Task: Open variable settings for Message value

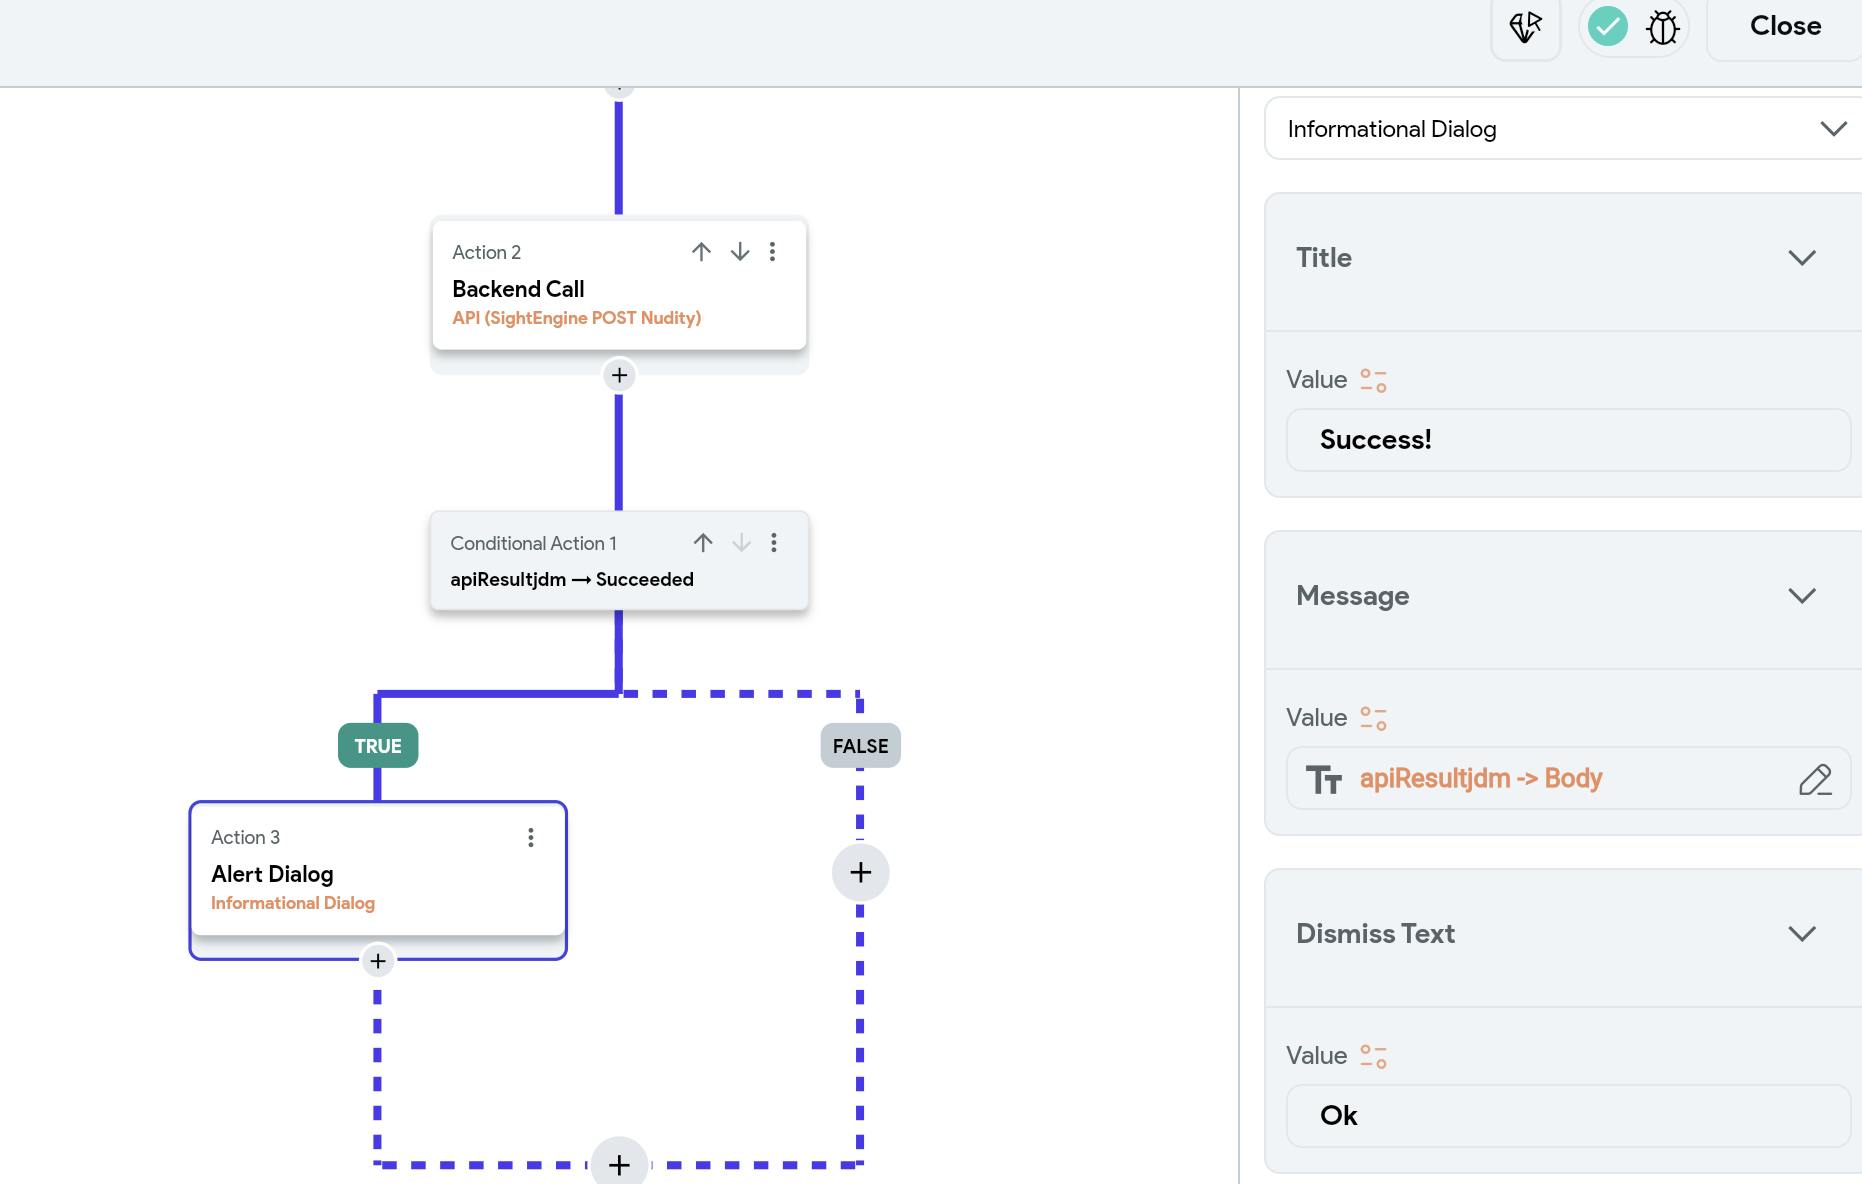Action: (1373, 719)
